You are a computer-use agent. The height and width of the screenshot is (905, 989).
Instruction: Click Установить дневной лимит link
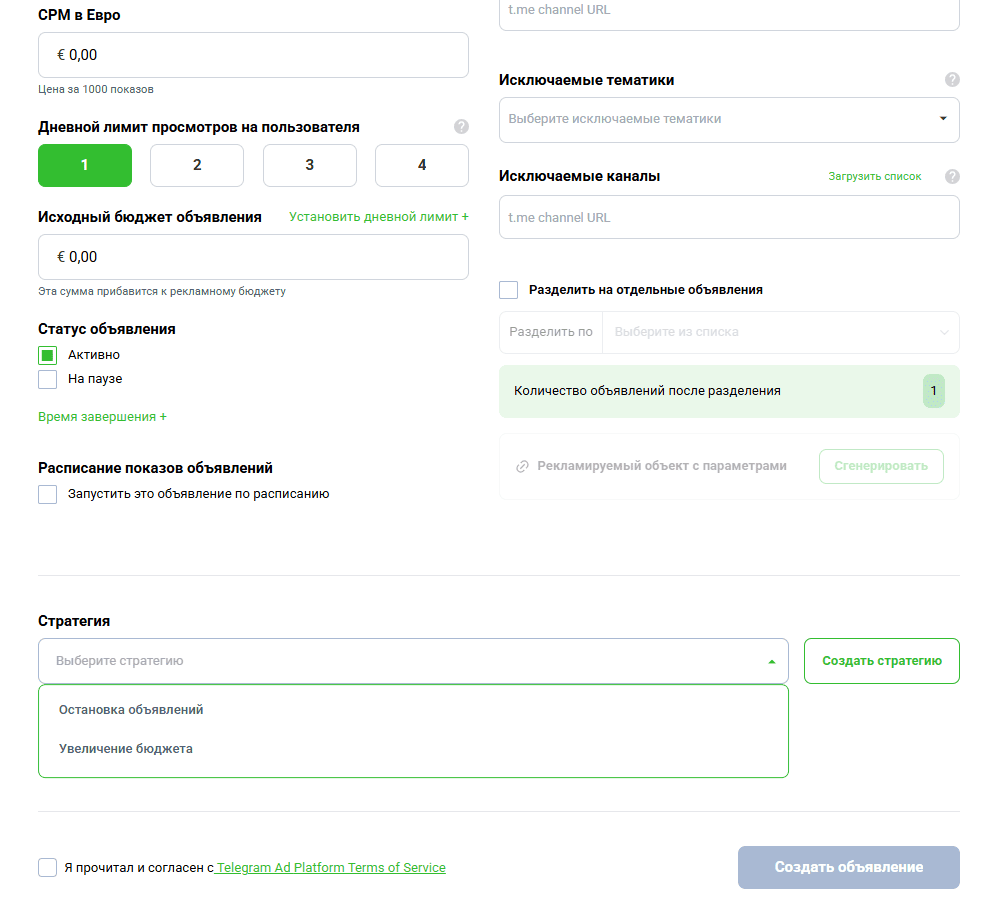[x=379, y=216]
